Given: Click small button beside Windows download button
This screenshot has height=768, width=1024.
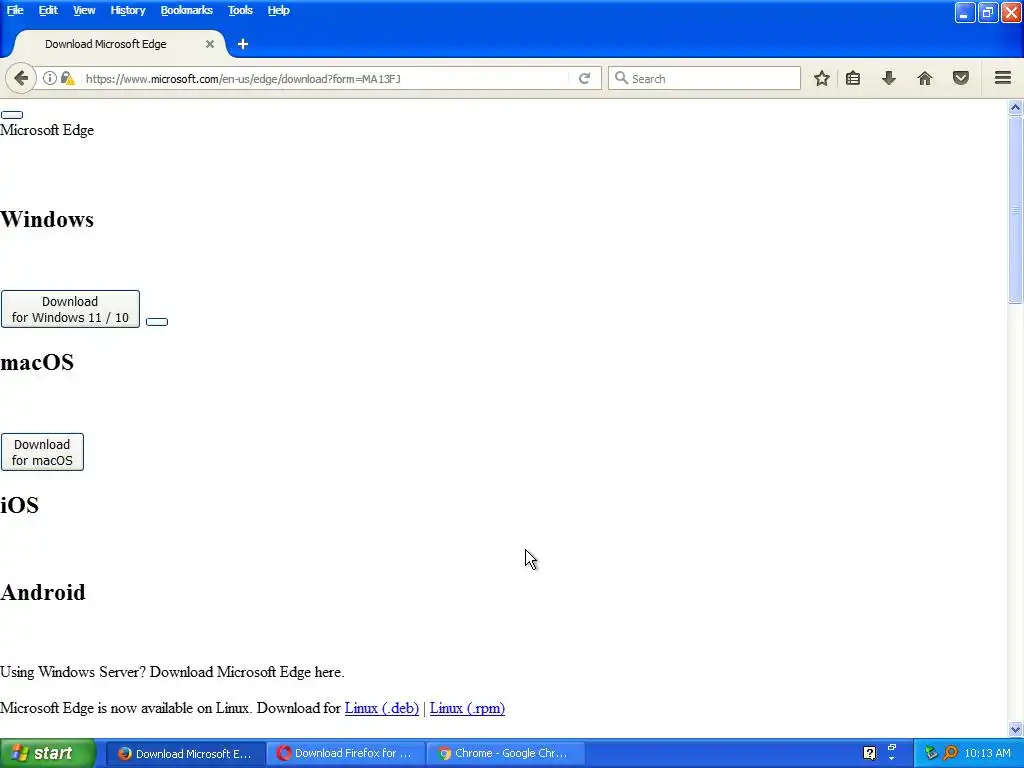Looking at the screenshot, I should (157, 321).
